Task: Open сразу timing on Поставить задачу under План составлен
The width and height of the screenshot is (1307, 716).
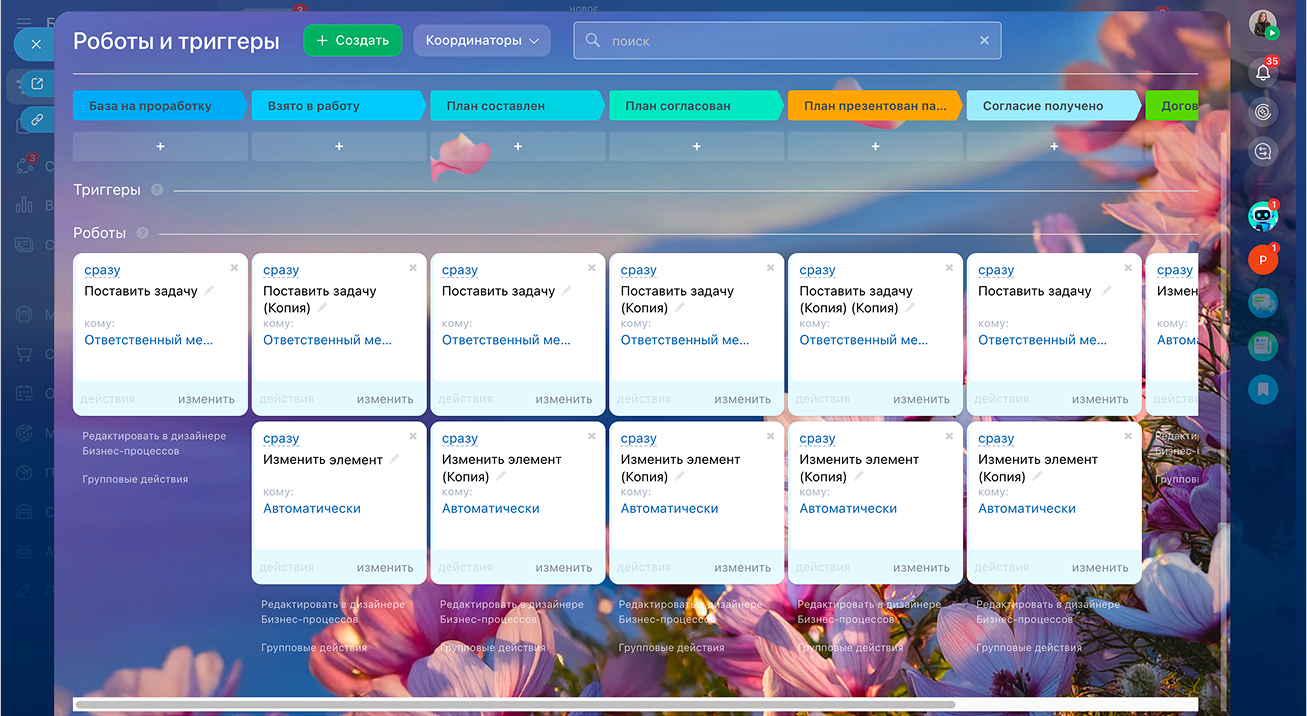Action: pos(460,270)
